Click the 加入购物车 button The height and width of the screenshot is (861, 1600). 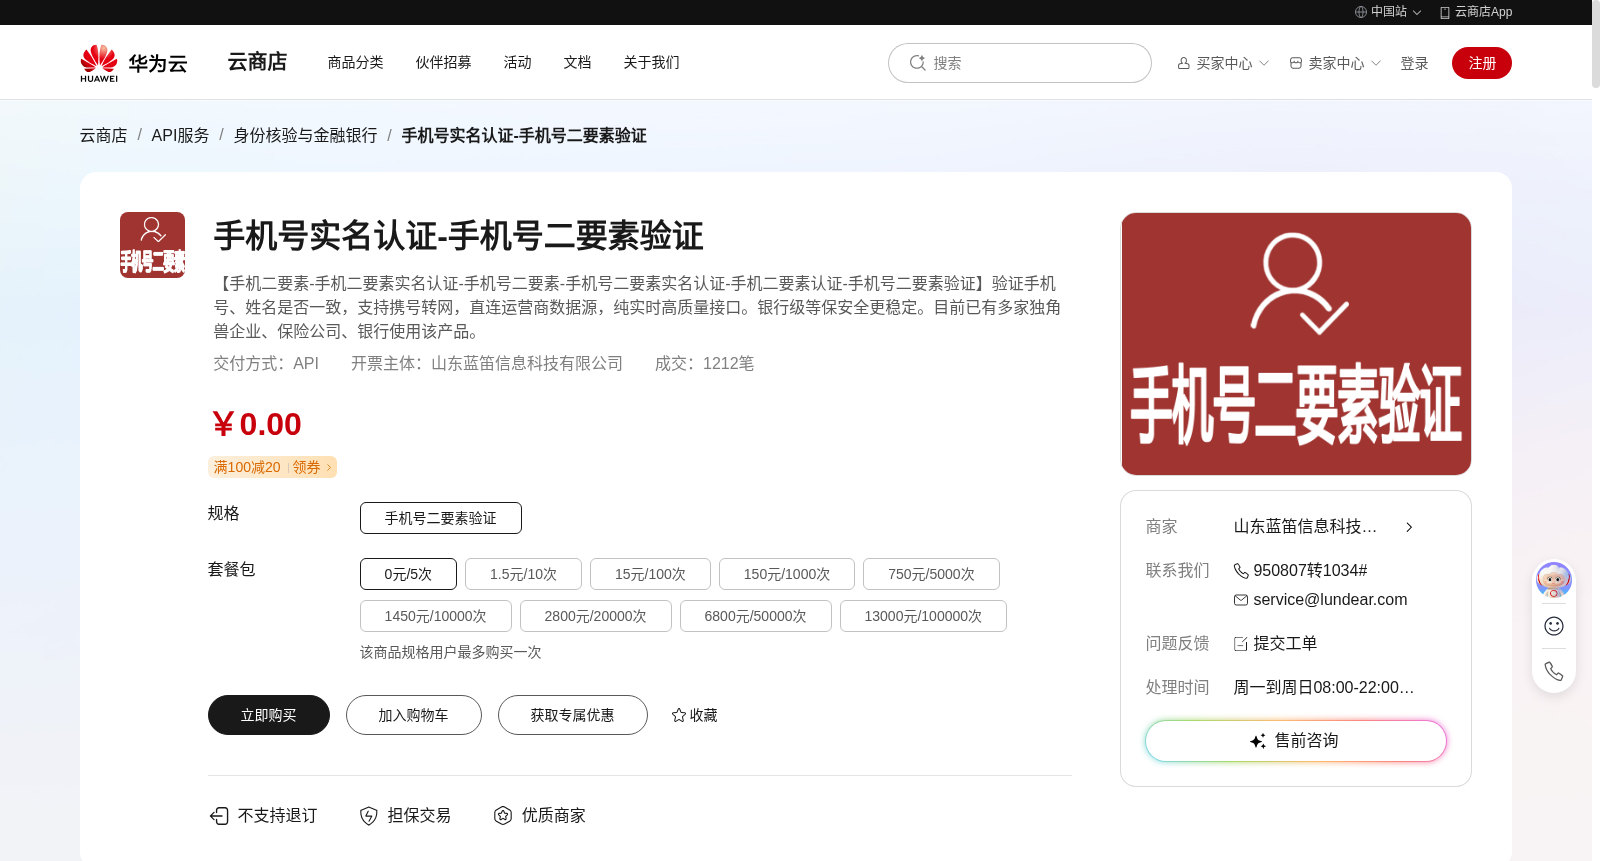[x=414, y=715]
